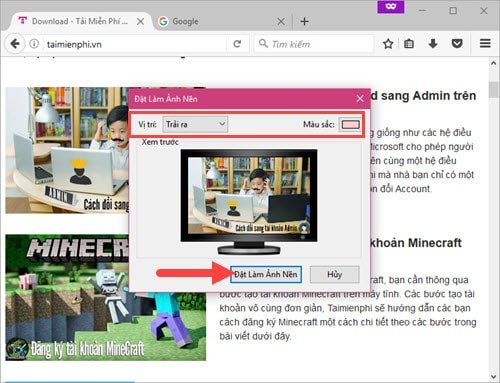Close the Google tab

(281, 21)
